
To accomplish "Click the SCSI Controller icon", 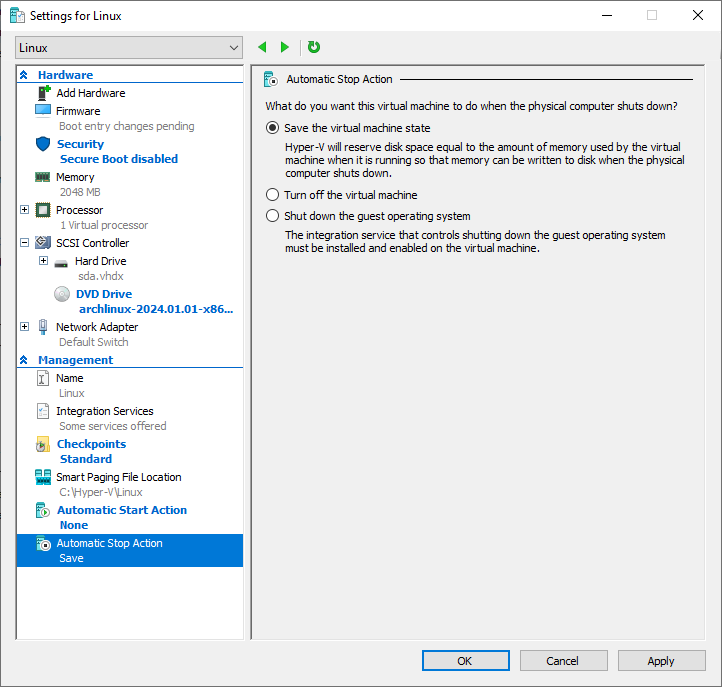I will click(43, 242).
